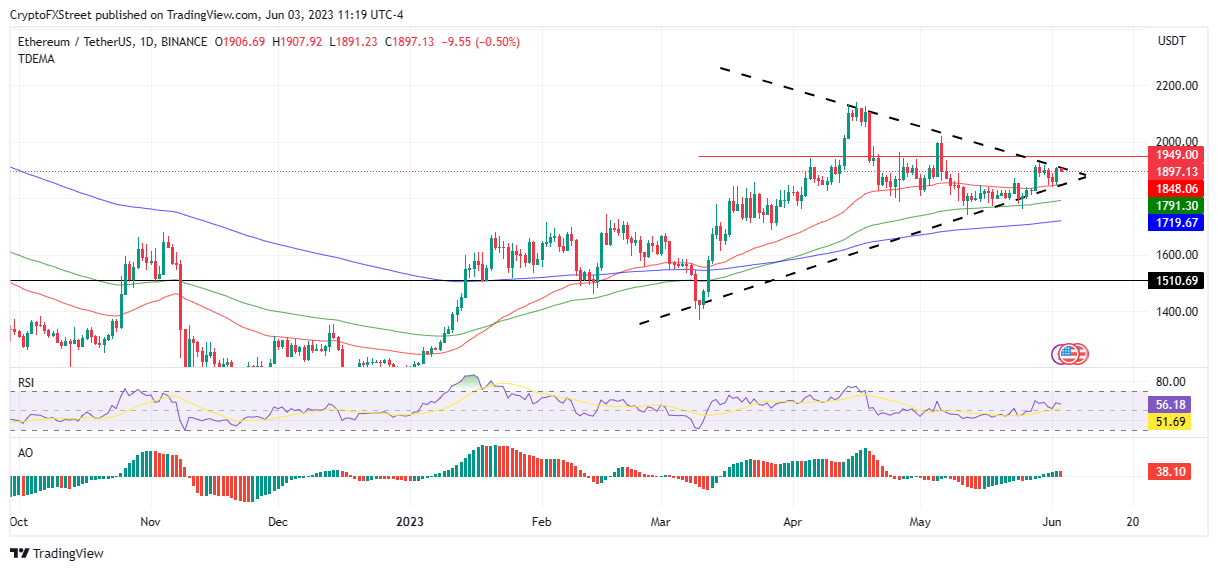This screenshot has height=571, width=1218.
Task: Click the RSI indicator title
Action: (x=26, y=381)
